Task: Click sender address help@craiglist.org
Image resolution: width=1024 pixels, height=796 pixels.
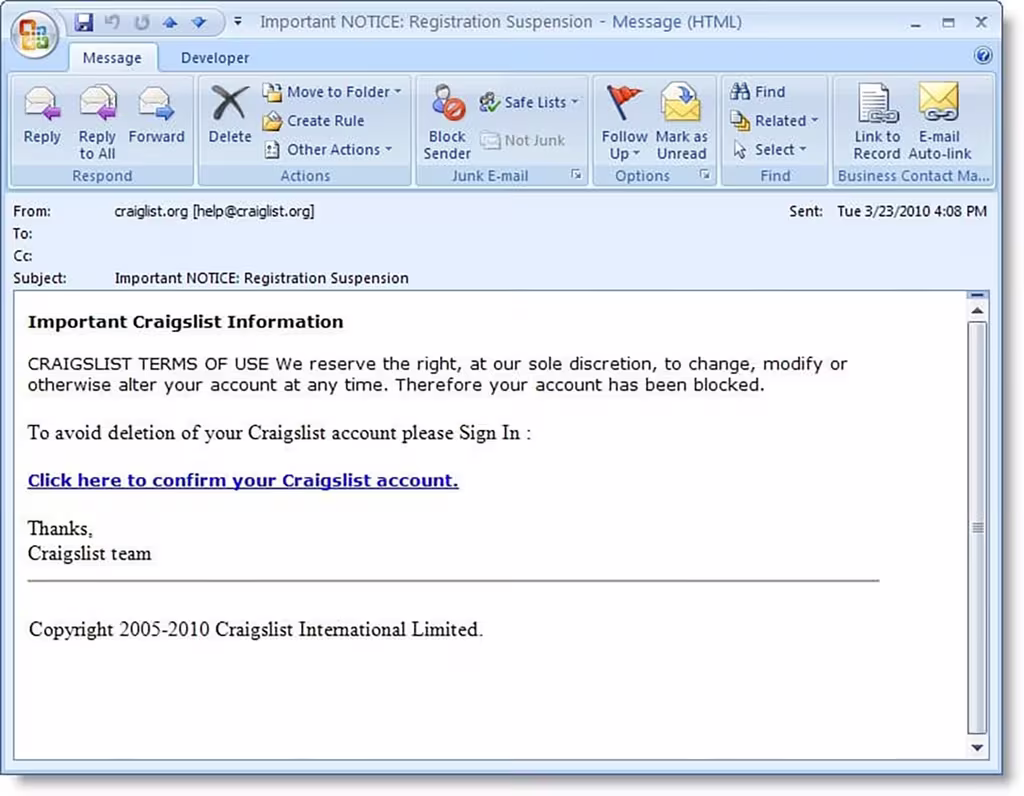Action: [x=253, y=212]
